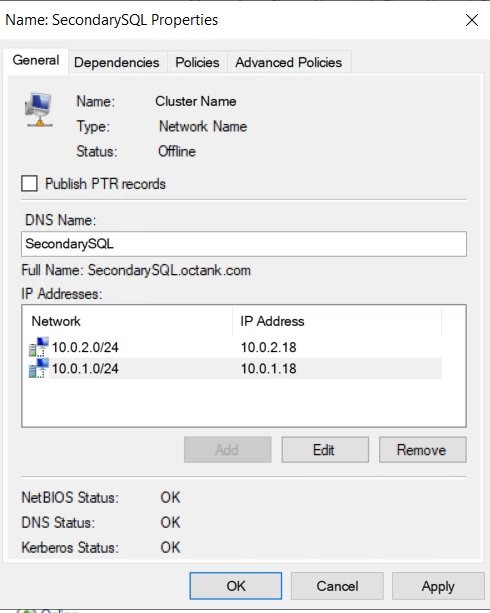Confirm changes with the OK button
Viewport: 490px width, 613px height.
(x=235, y=586)
